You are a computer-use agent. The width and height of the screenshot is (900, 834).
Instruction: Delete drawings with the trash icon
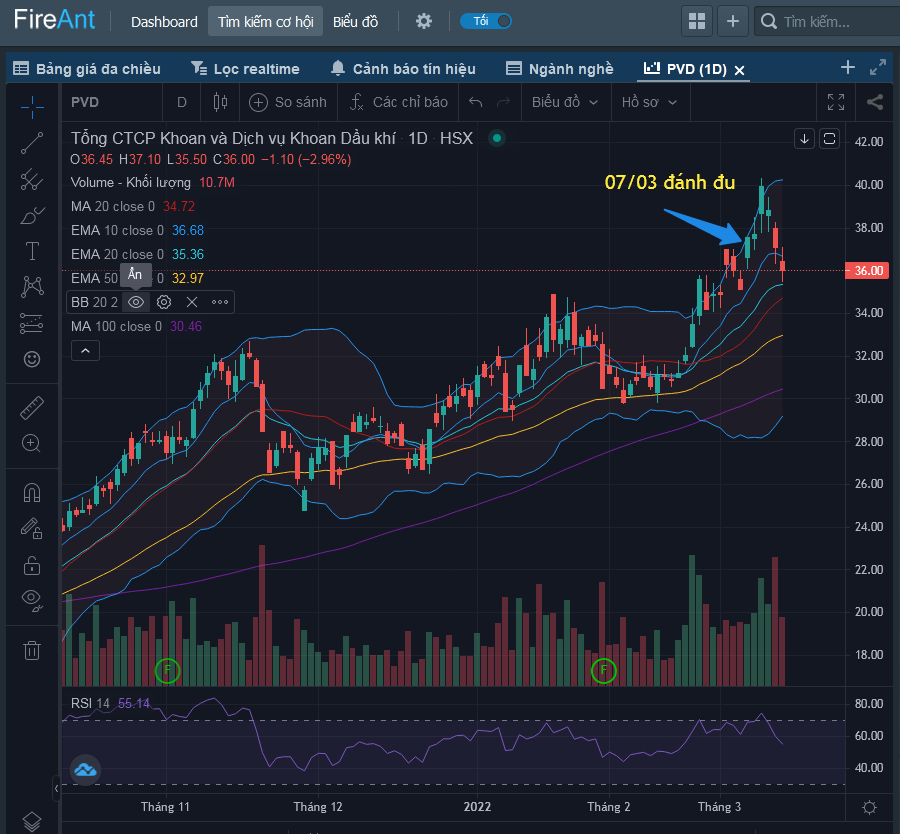coord(32,650)
